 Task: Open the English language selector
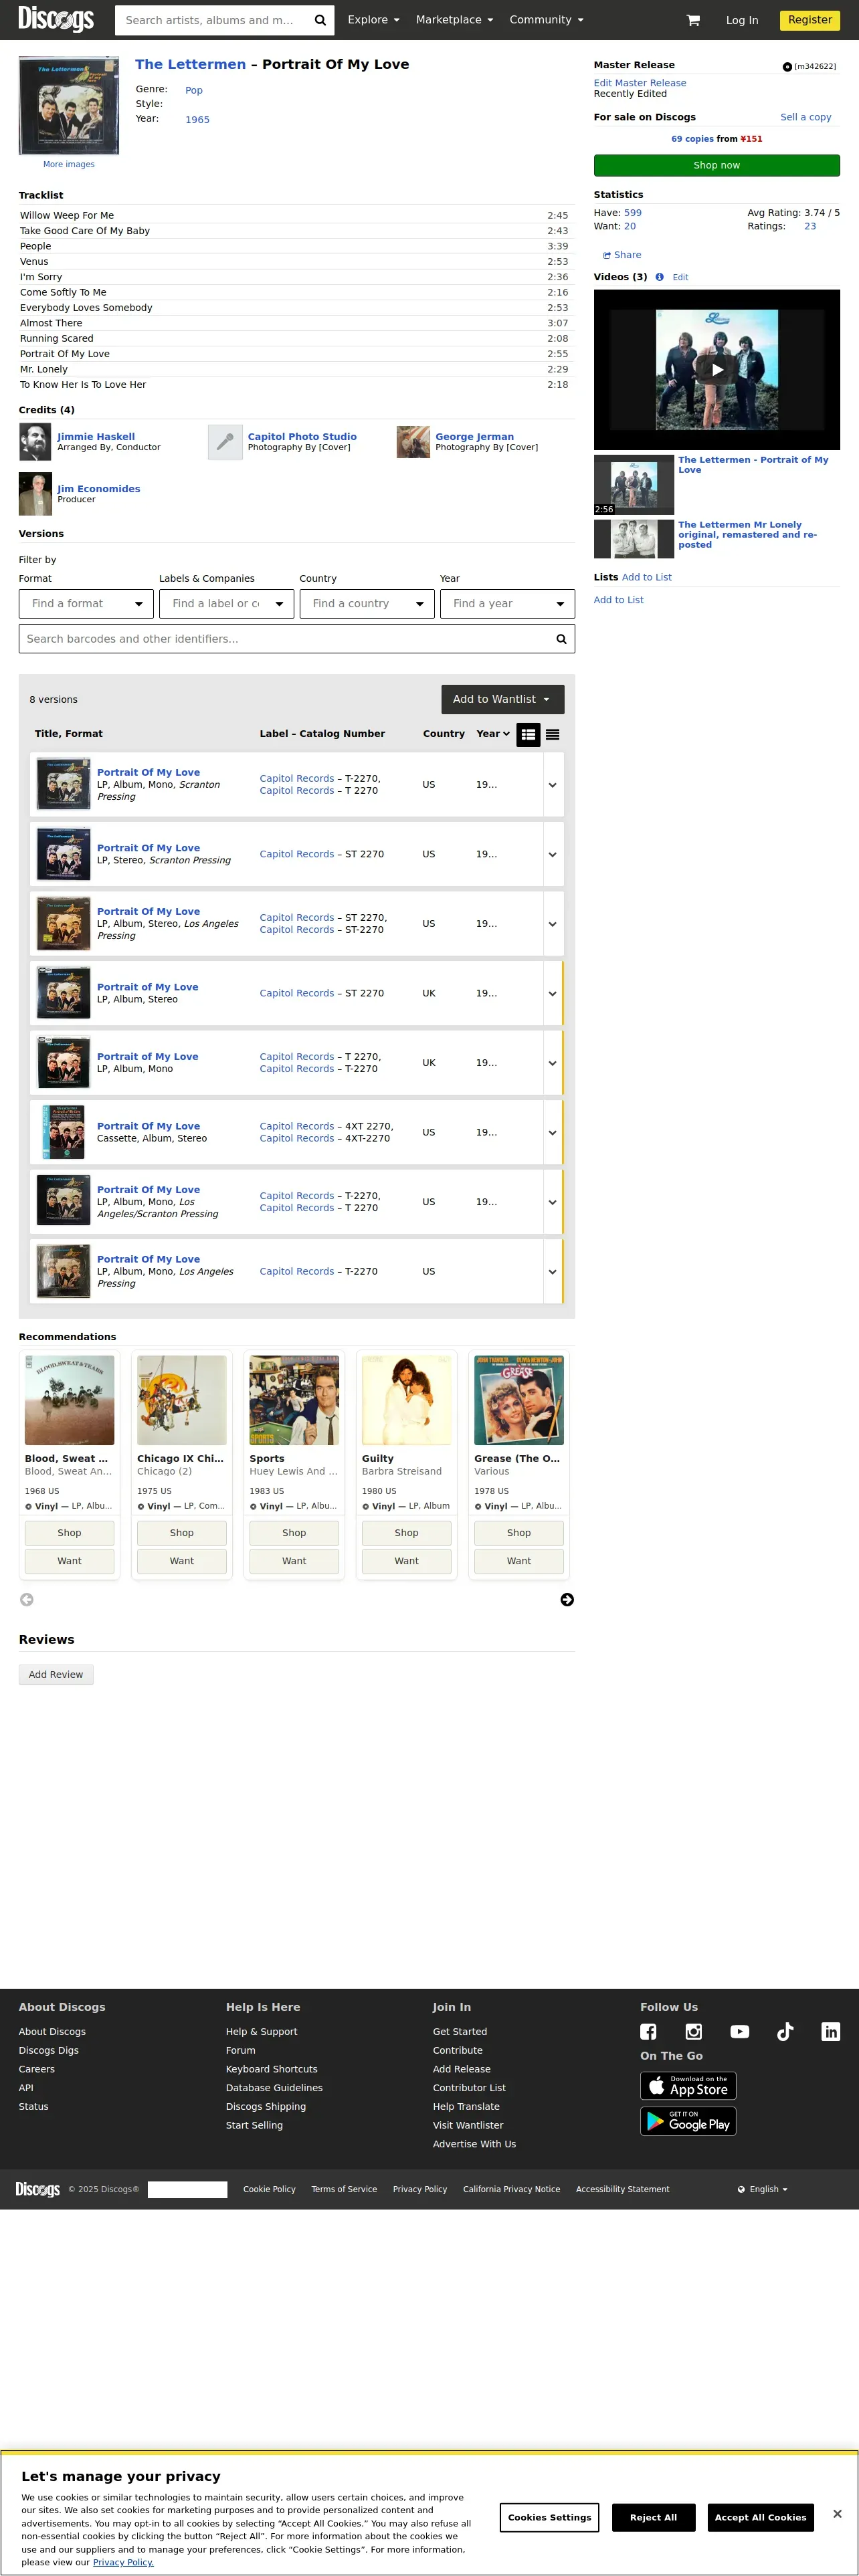click(762, 2189)
